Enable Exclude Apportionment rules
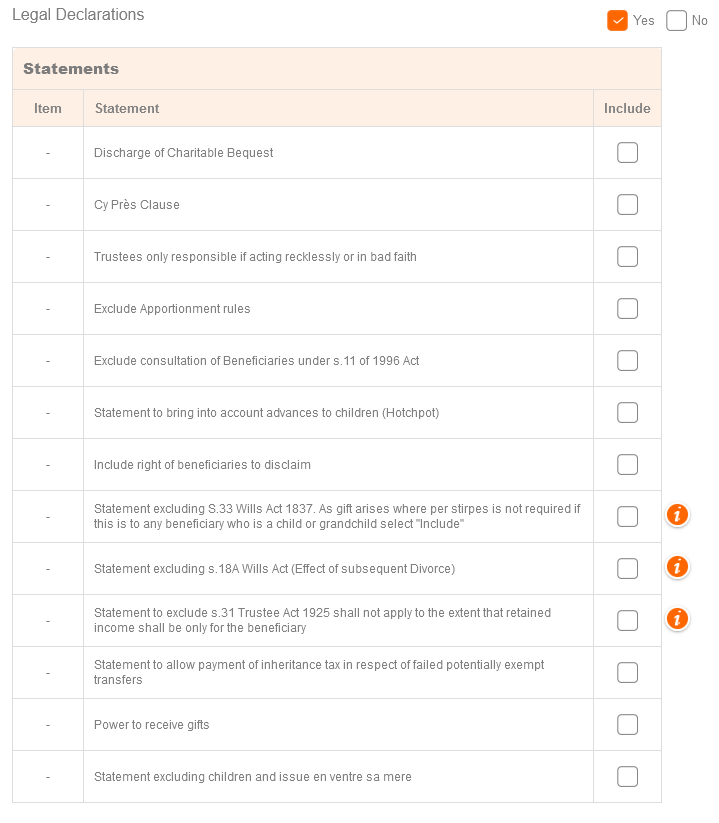The width and height of the screenshot is (719, 823). 627,309
